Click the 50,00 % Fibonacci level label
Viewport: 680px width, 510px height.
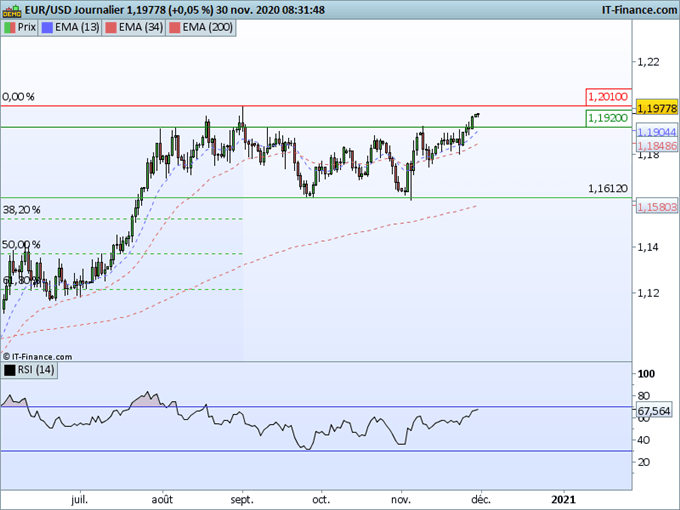pyautogui.click(x=21, y=245)
